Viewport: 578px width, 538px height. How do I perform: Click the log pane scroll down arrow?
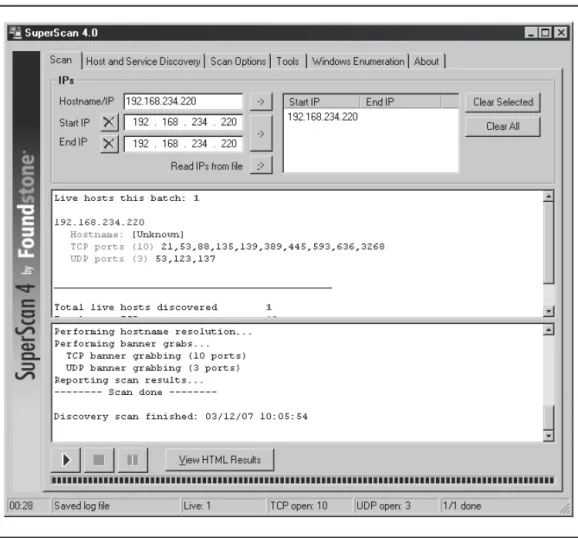tap(549, 436)
